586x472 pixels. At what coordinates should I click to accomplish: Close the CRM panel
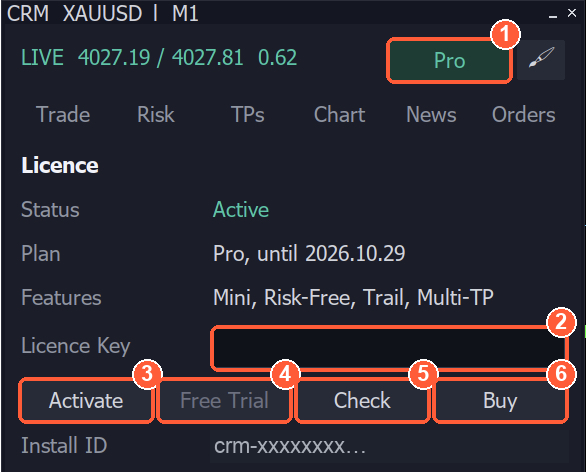coord(572,13)
